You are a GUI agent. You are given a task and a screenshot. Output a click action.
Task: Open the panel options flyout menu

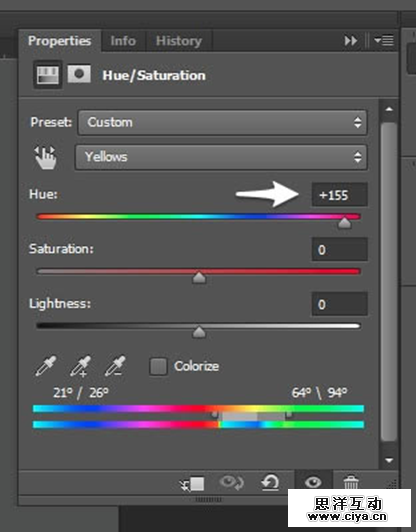tap(384, 41)
